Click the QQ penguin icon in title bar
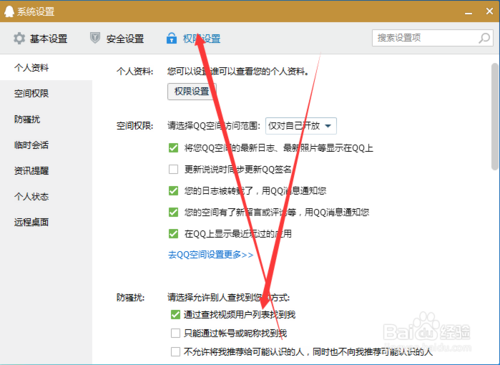The height and width of the screenshot is (365, 500). [x=9, y=11]
